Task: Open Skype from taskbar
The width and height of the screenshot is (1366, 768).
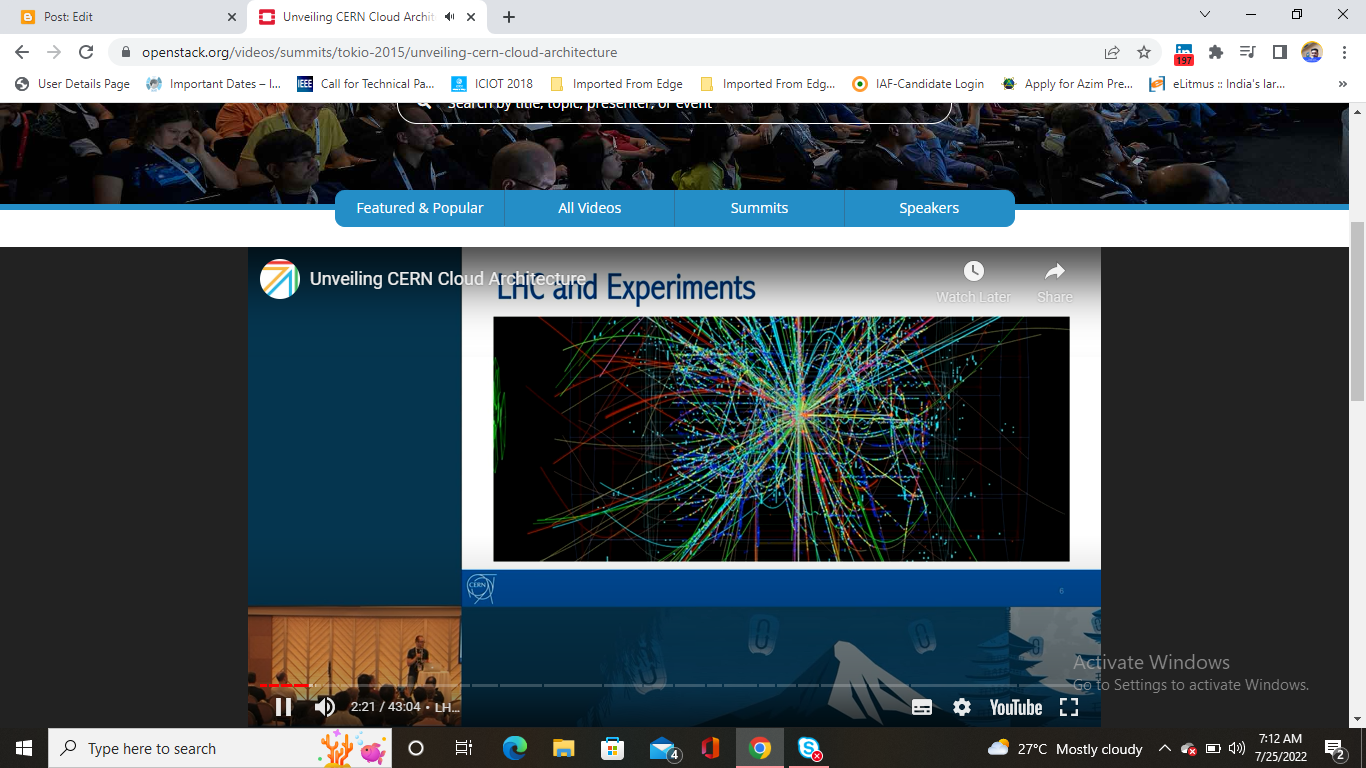Action: click(809, 748)
